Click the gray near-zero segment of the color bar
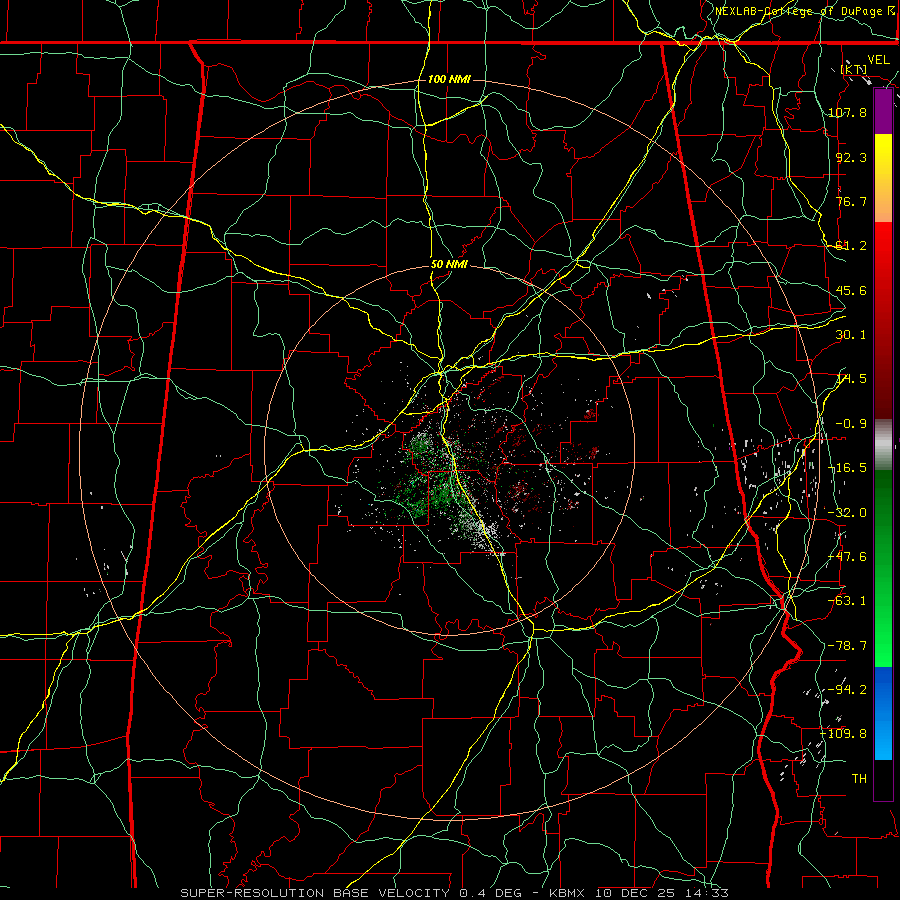Image resolution: width=900 pixels, height=900 pixels. [883, 445]
